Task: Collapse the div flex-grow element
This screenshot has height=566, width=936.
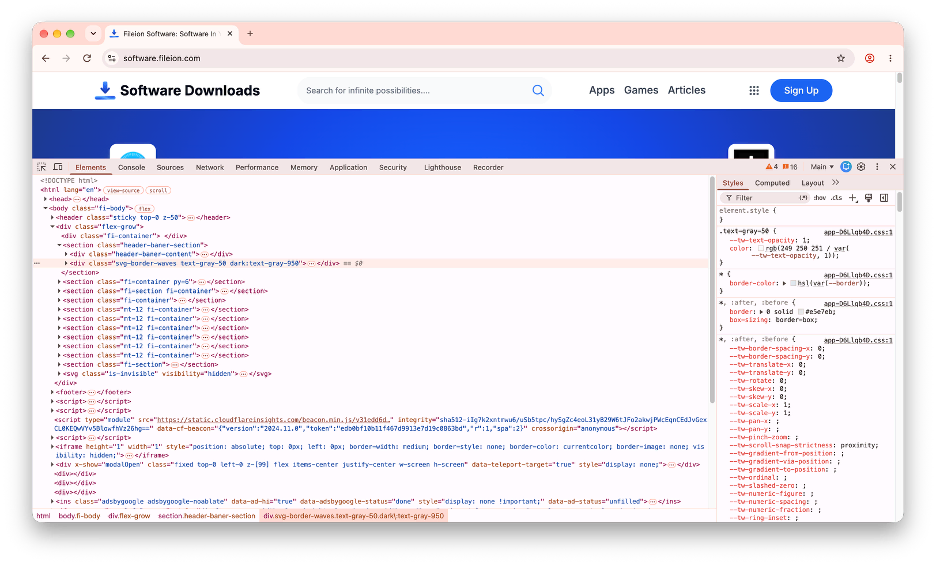Action: click(52, 227)
